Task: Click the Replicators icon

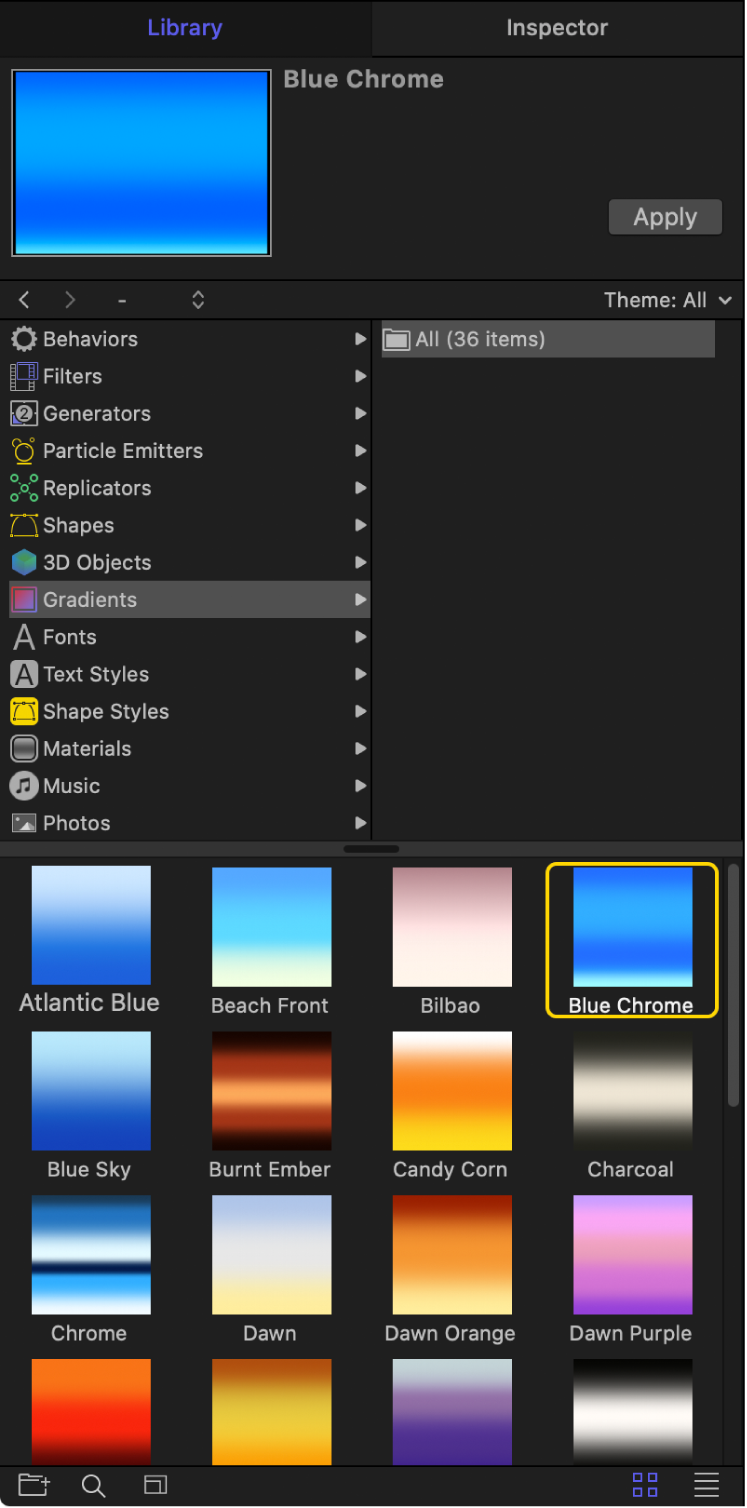Action: coord(24,488)
